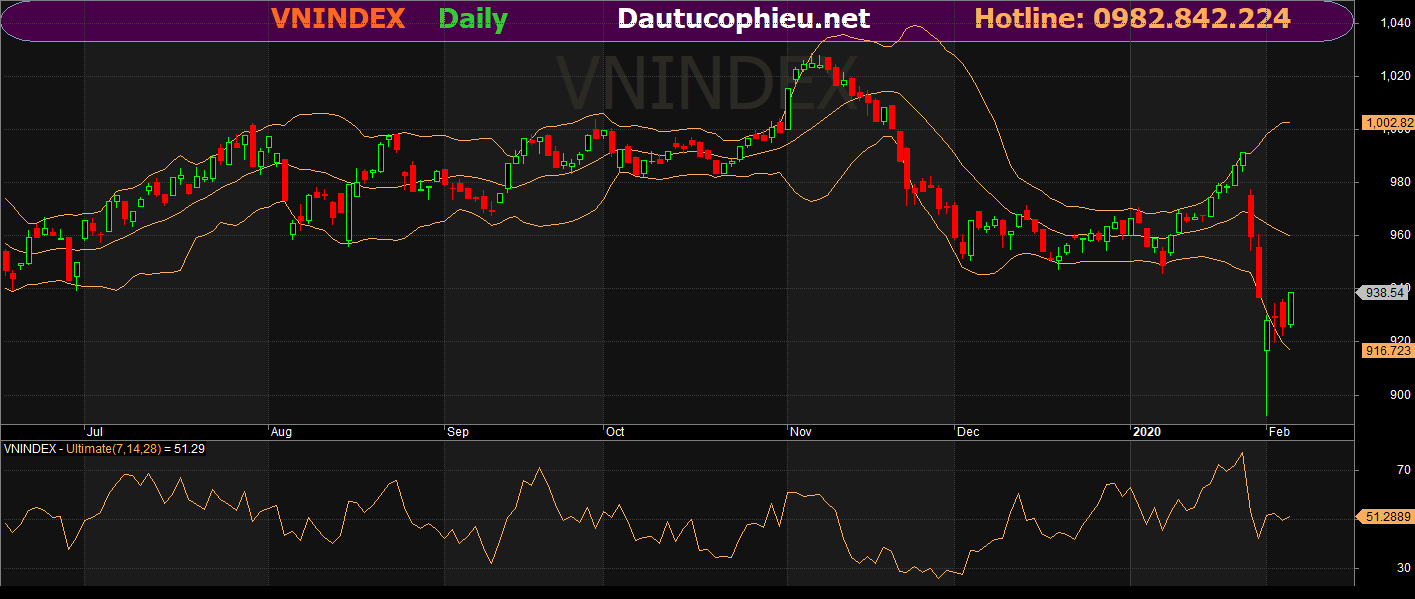Expand the 2020 label on the time axis
Viewport: 1415px width, 599px height.
pyautogui.click(x=1147, y=432)
